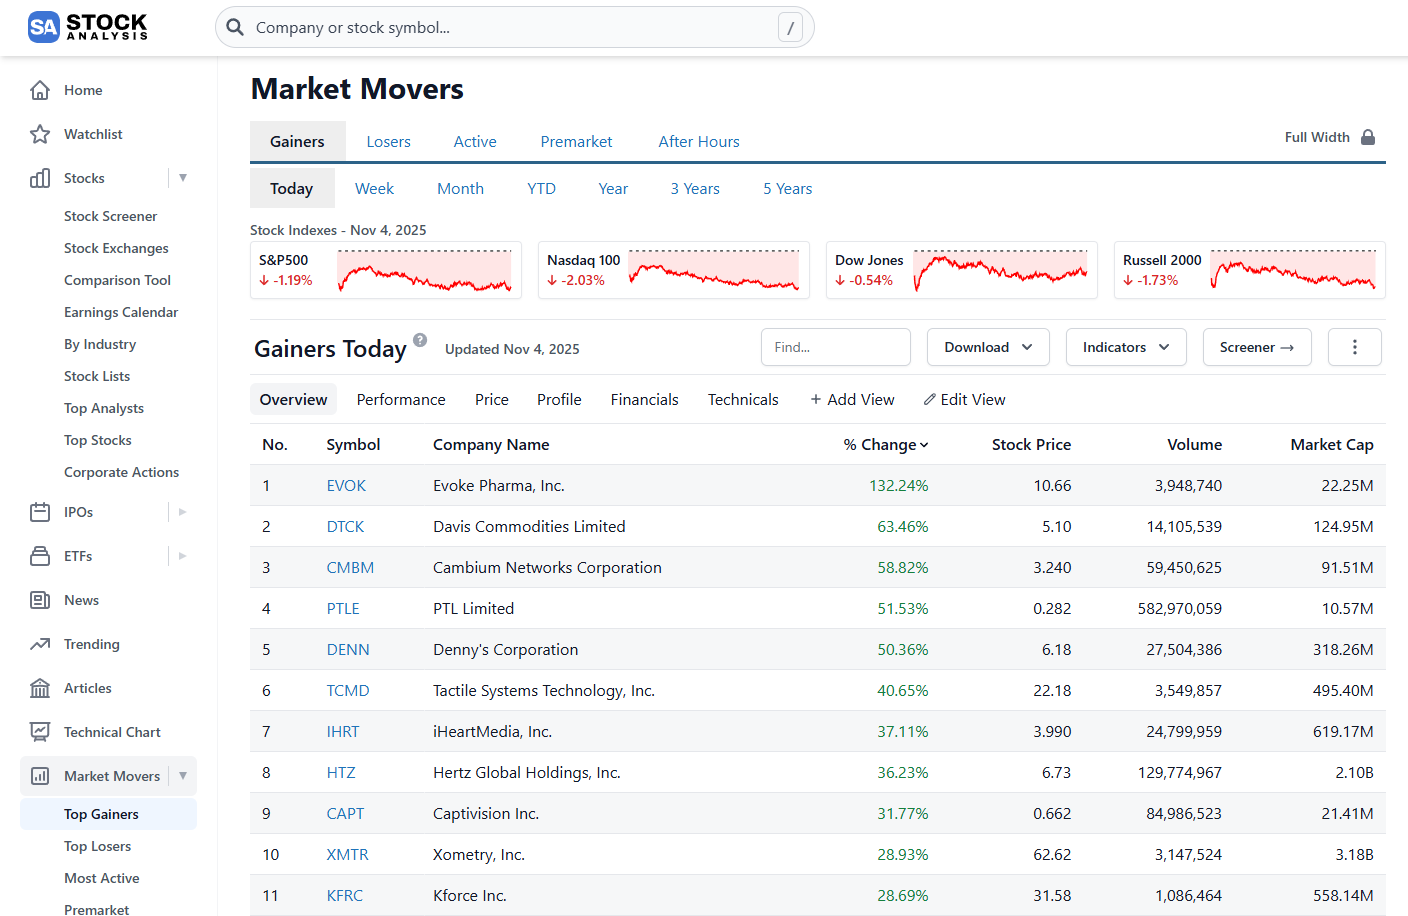
Task: Select the Week timeframe tab
Action: click(x=374, y=188)
